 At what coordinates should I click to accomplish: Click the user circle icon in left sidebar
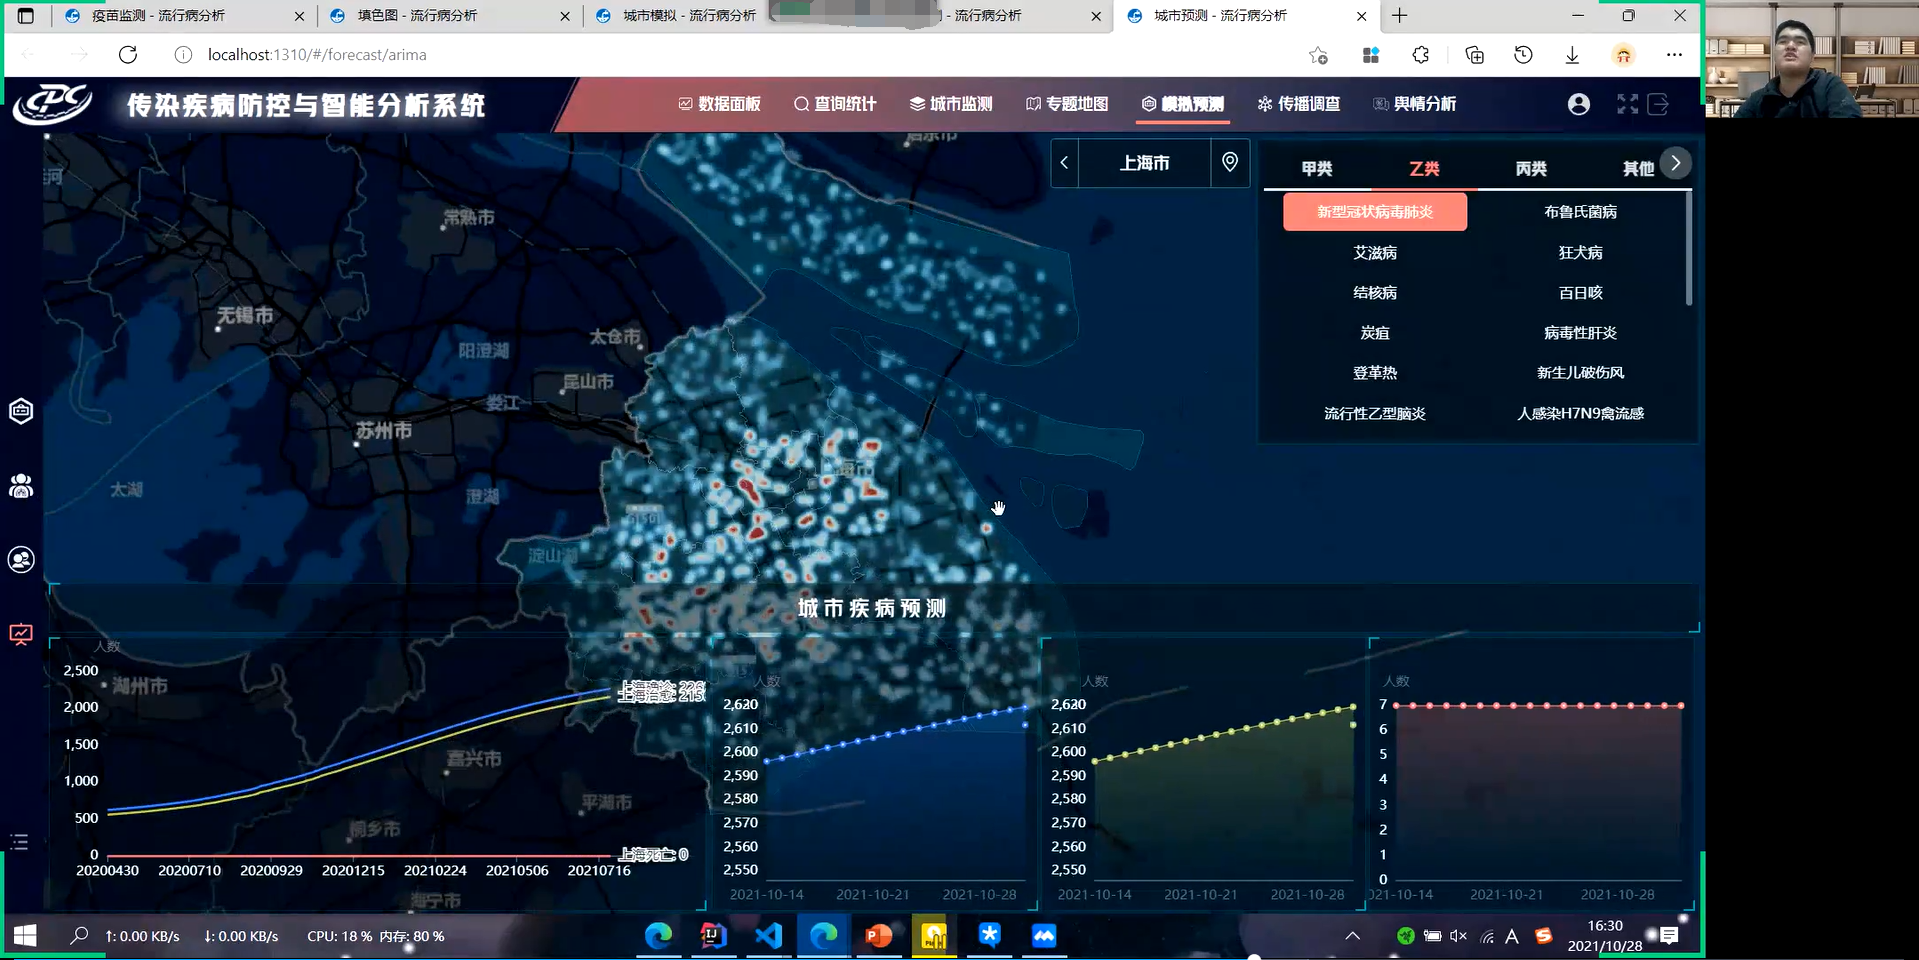pos(21,560)
